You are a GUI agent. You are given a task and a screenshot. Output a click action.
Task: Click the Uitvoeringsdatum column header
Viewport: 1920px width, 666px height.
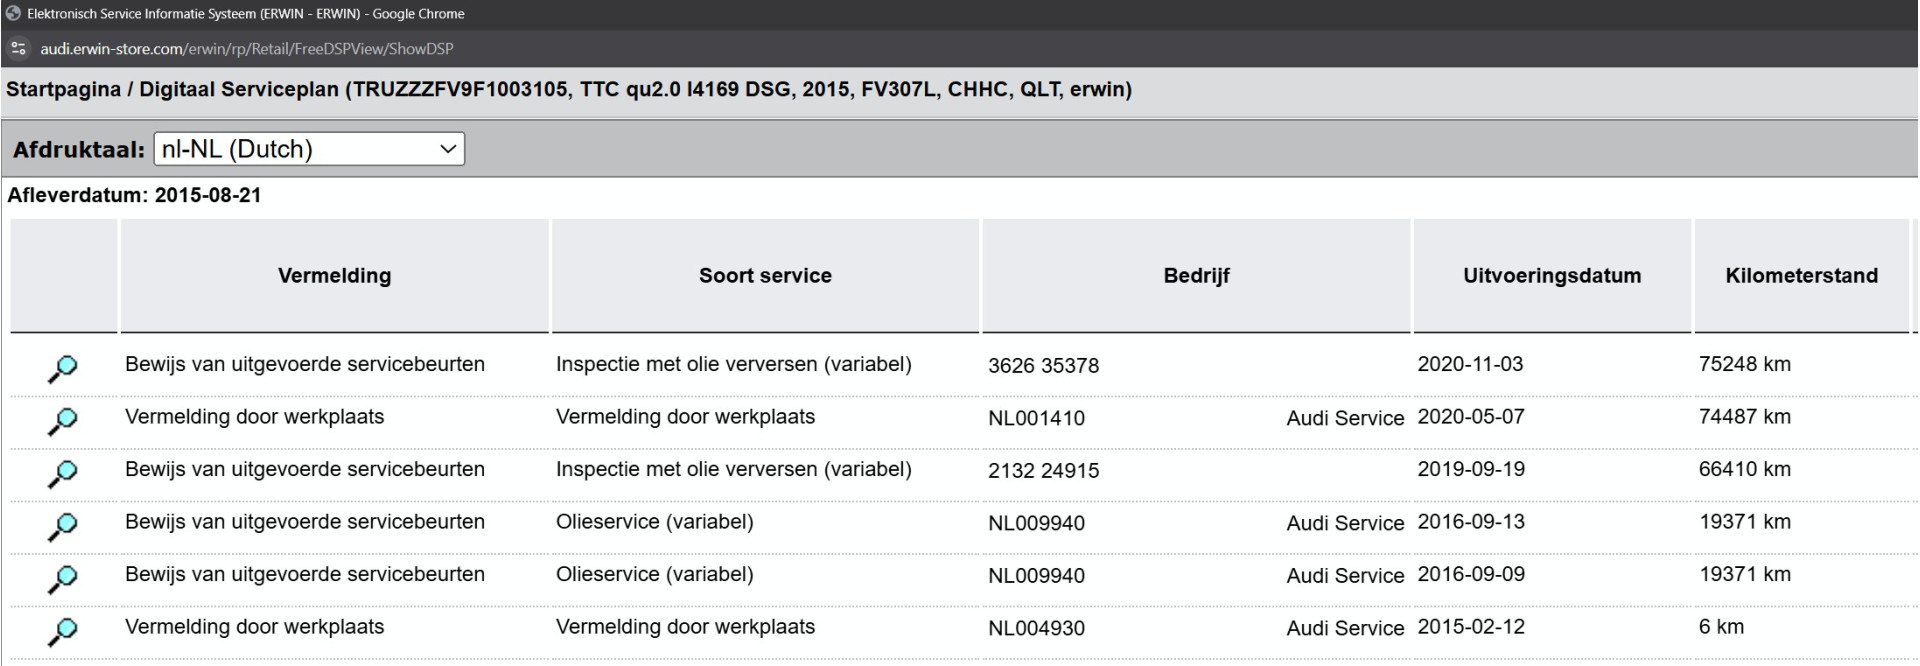click(1552, 276)
